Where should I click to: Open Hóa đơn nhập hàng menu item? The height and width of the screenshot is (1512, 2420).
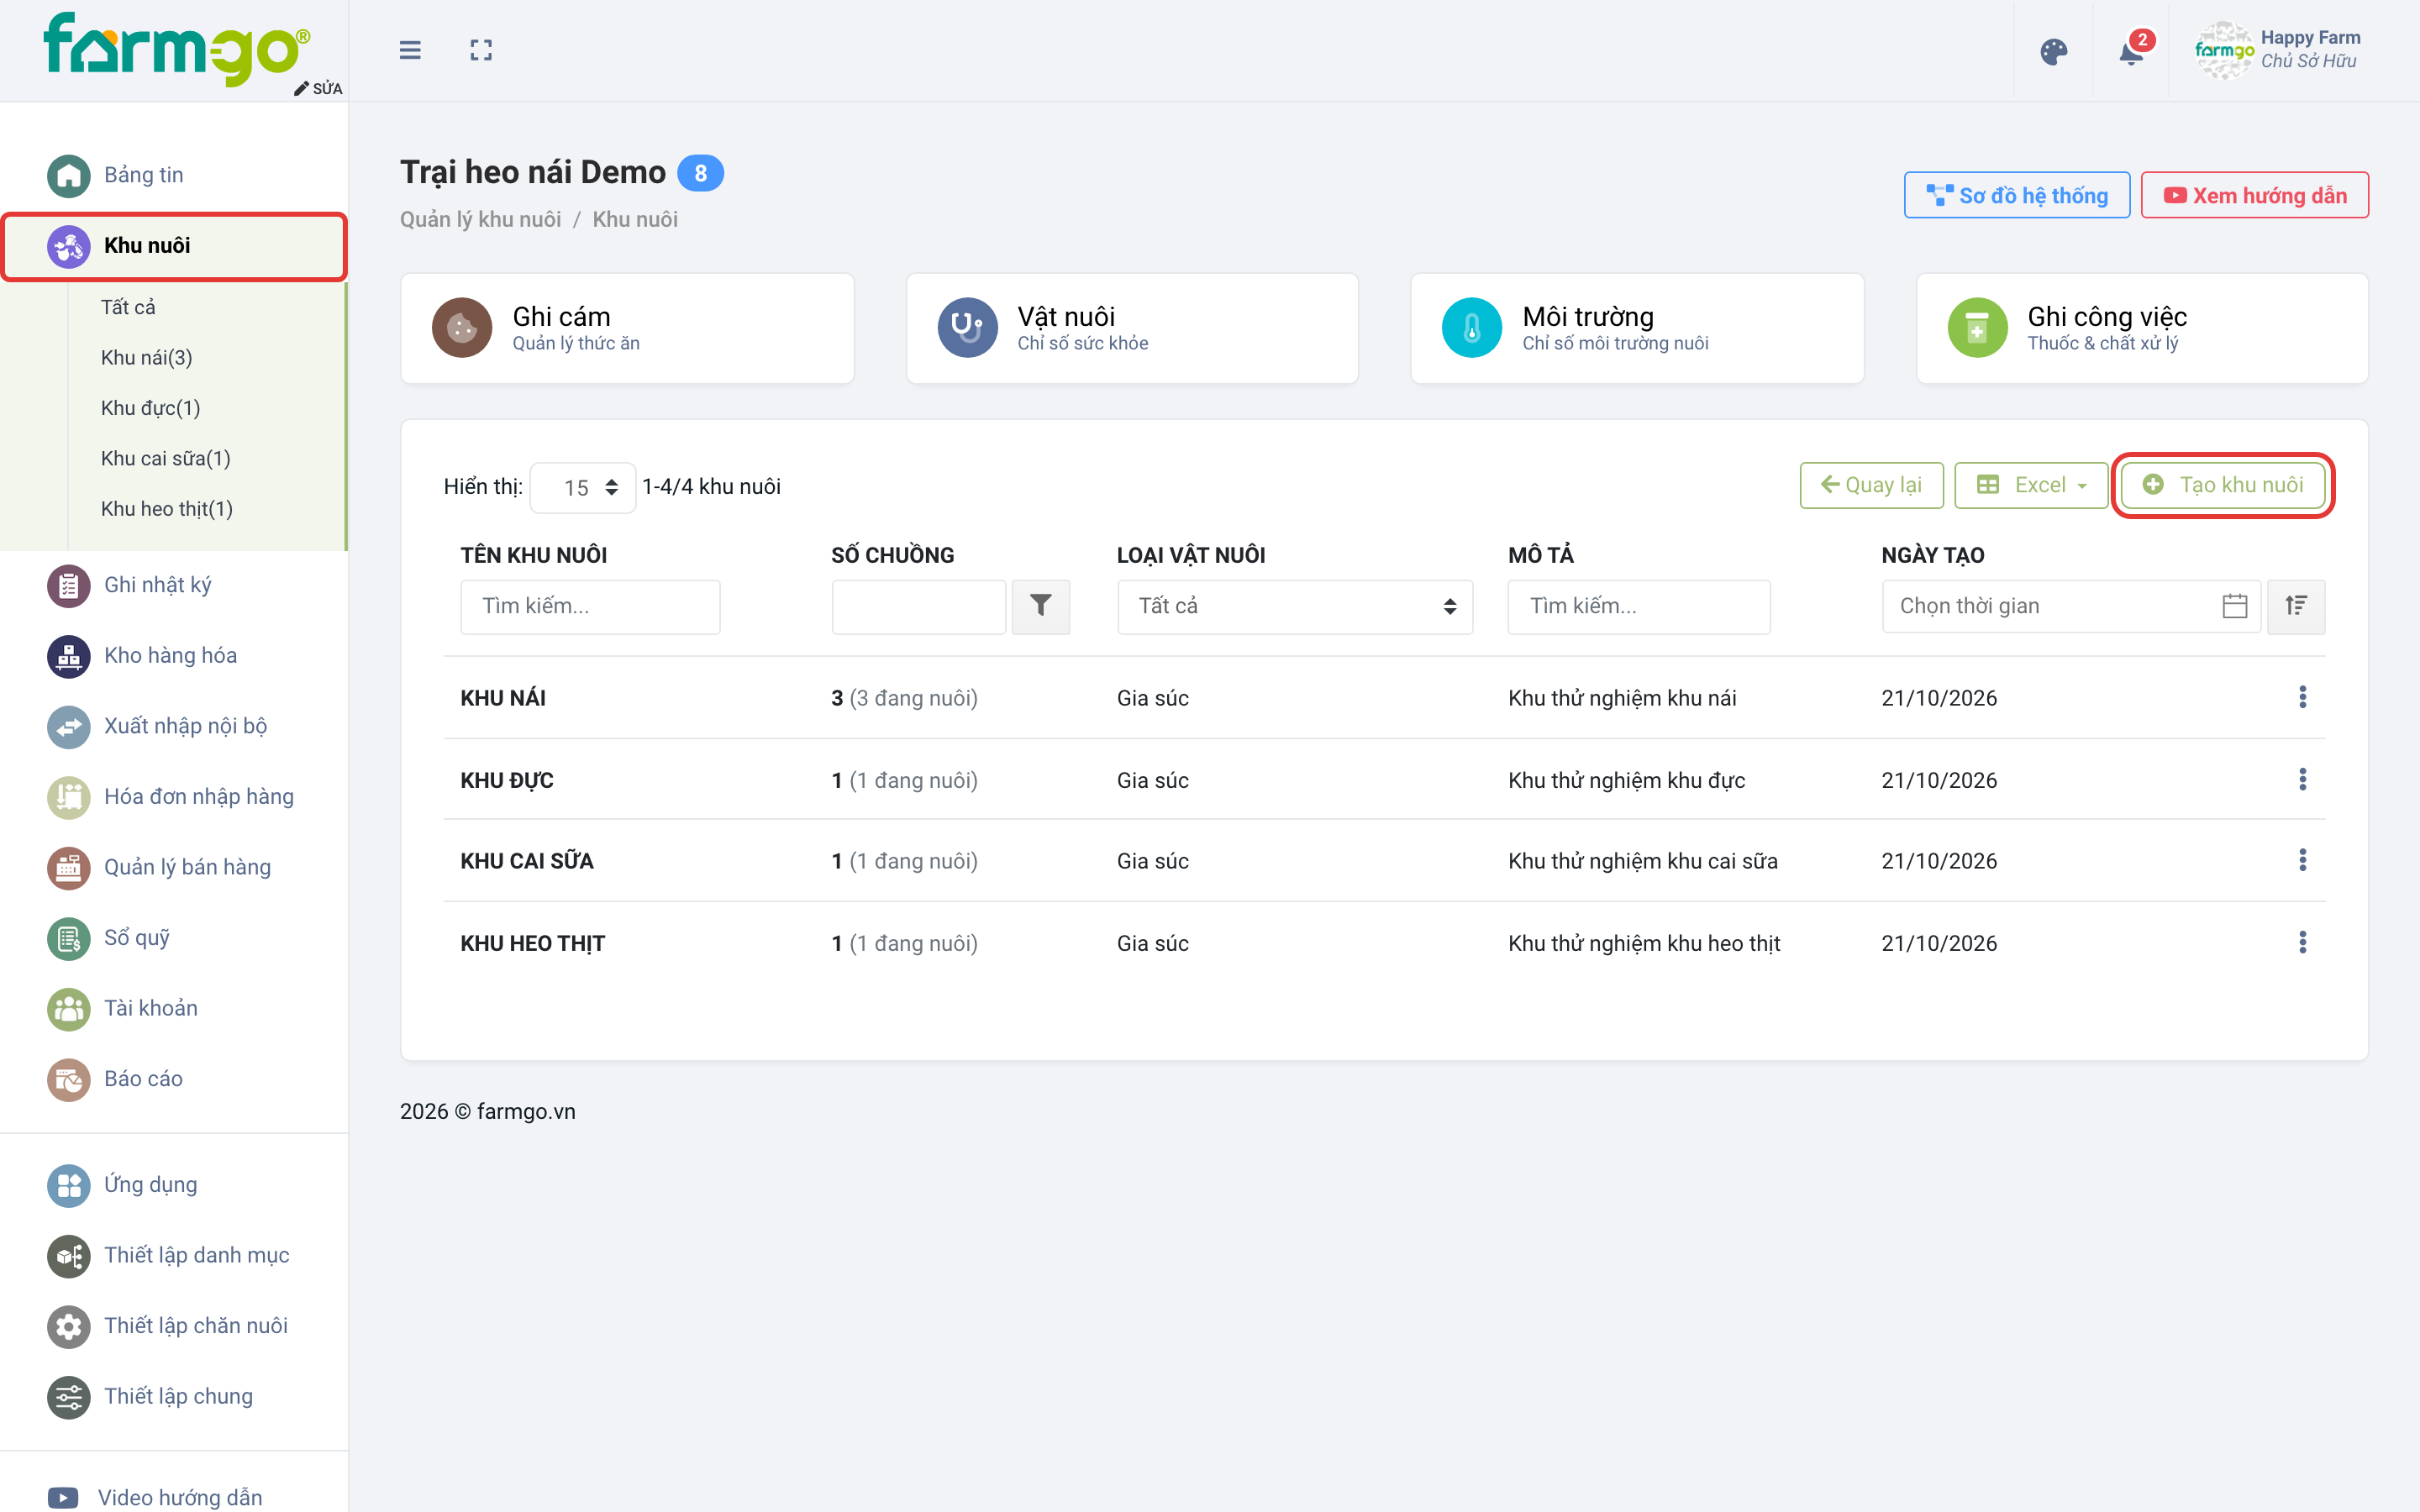point(174,797)
